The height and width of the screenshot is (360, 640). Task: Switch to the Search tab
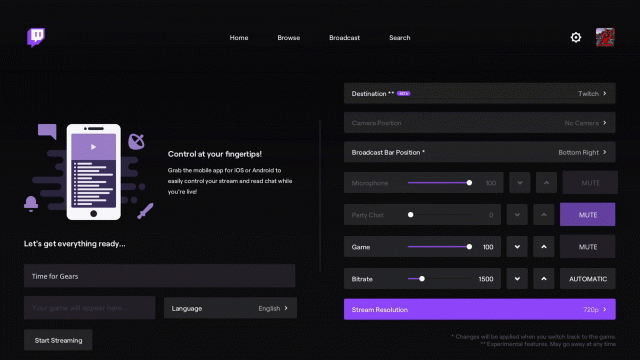point(400,38)
